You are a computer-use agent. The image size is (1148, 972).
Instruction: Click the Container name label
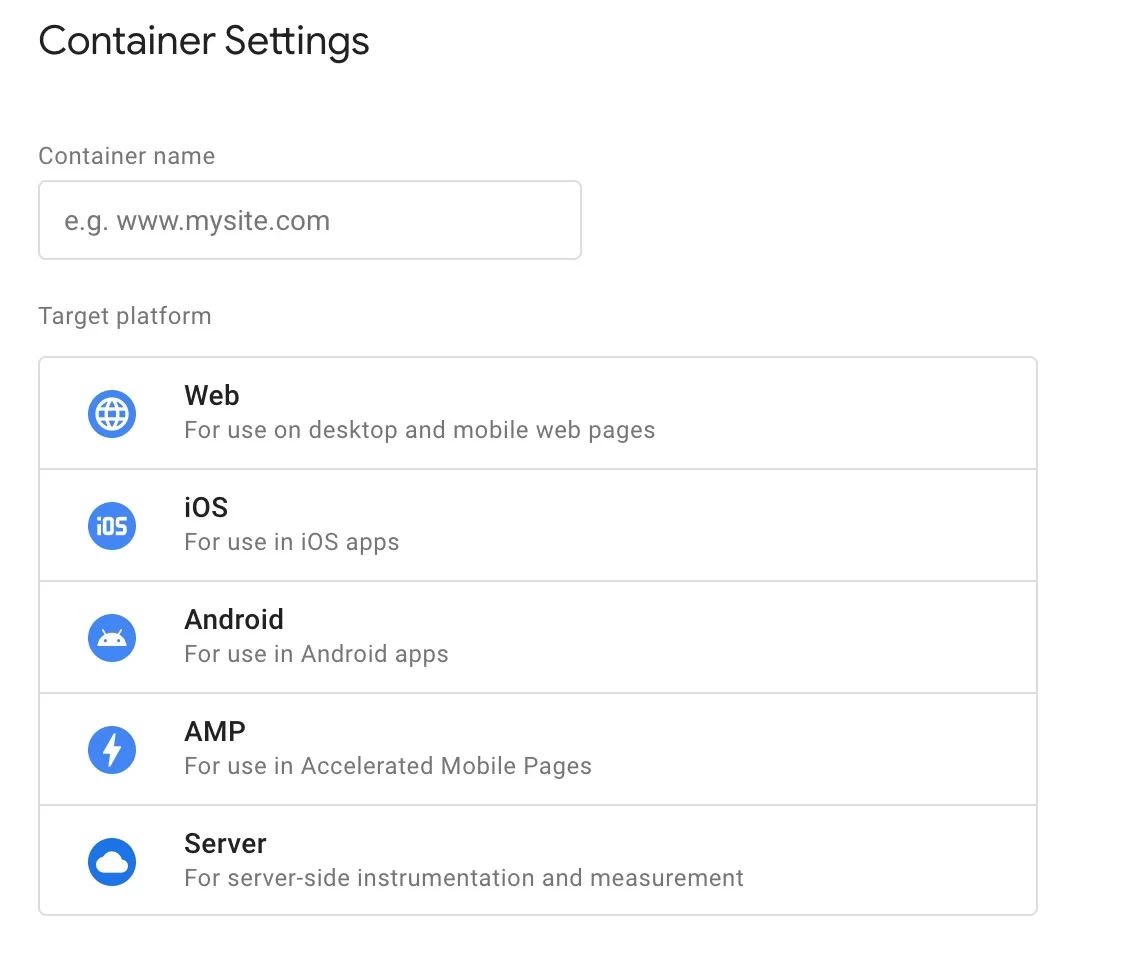[x=127, y=156]
